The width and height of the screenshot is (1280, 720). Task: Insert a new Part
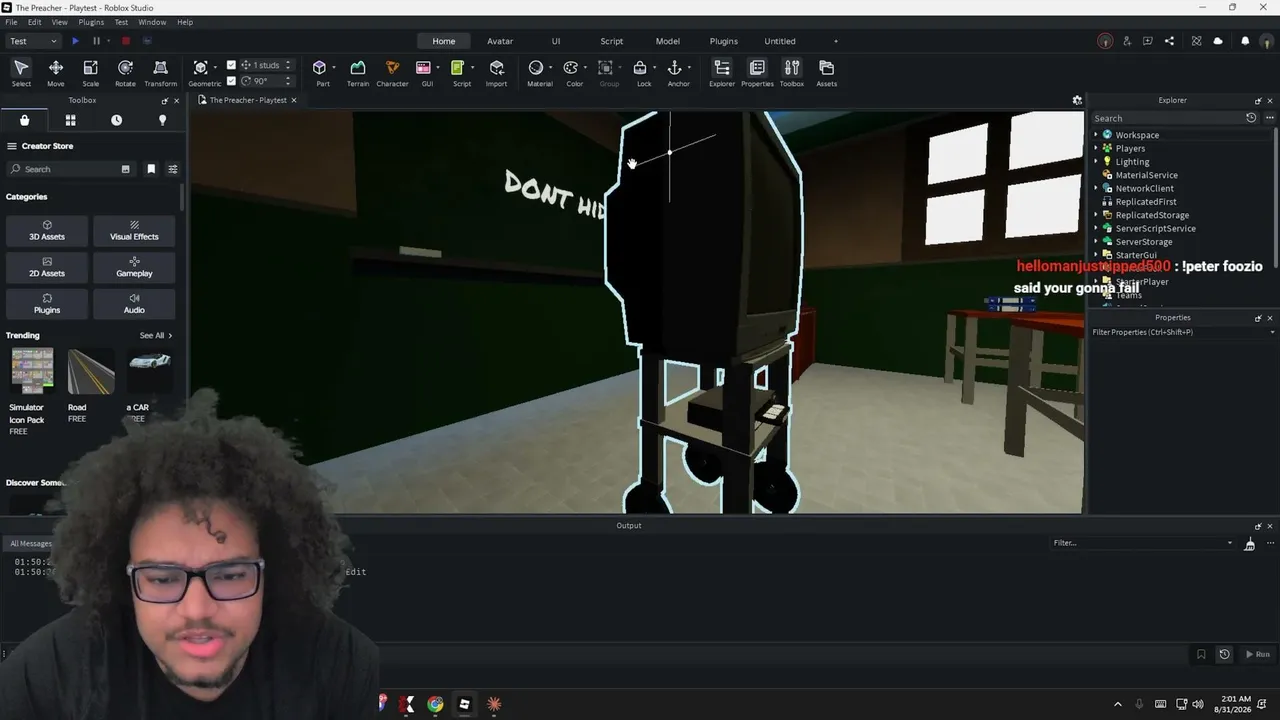pos(320,73)
